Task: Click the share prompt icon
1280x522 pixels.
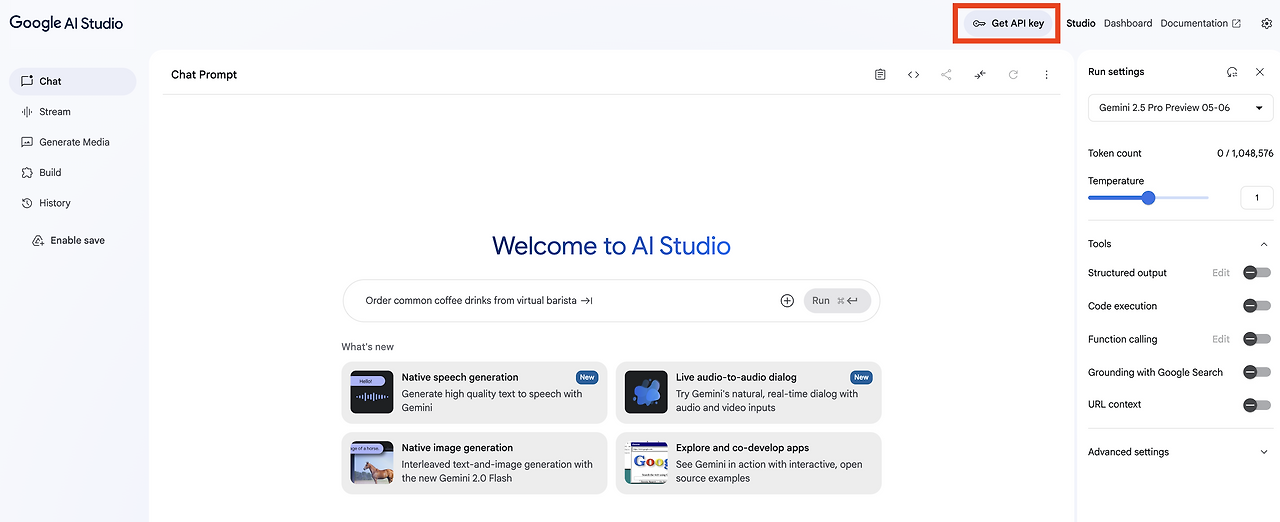Action: (x=946, y=75)
